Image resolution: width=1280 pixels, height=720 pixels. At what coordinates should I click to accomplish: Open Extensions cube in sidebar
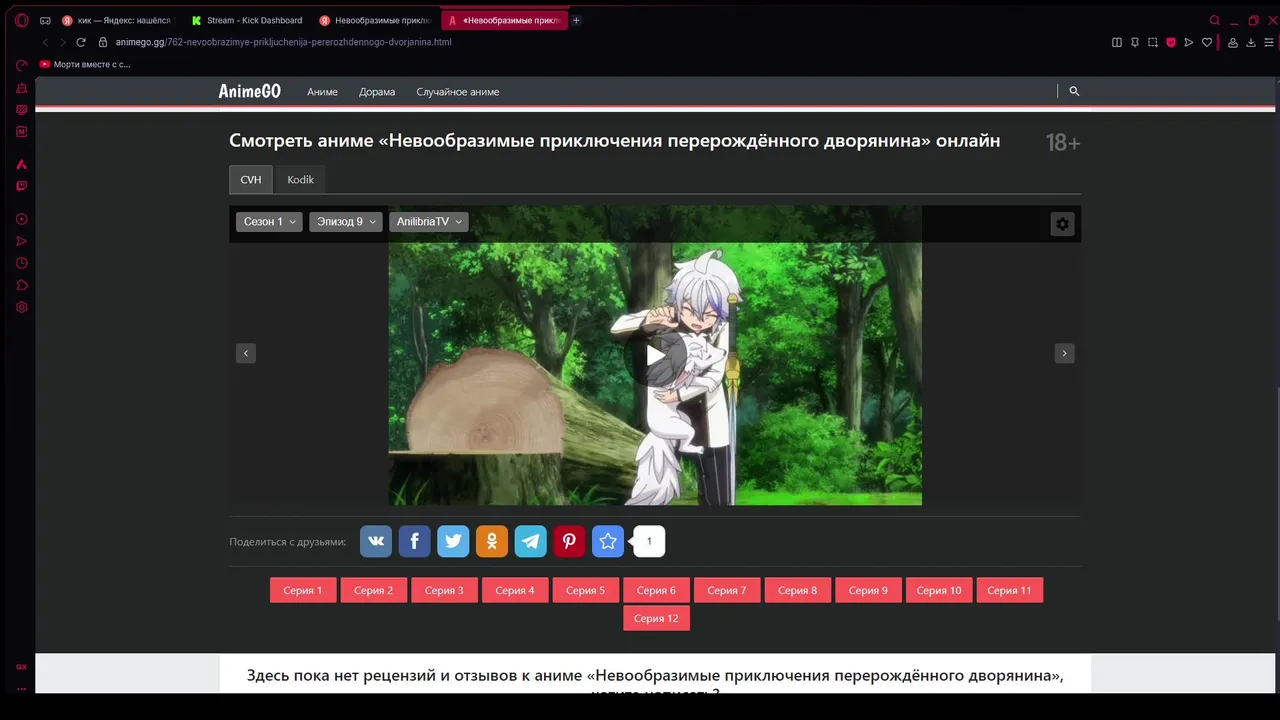tap(21, 285)
